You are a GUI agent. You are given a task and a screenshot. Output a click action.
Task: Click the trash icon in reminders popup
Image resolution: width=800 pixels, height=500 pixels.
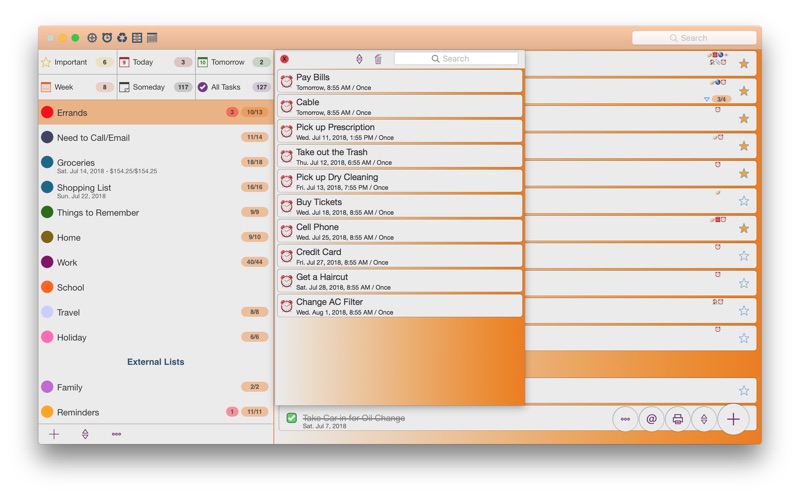[x=378, y=59]
